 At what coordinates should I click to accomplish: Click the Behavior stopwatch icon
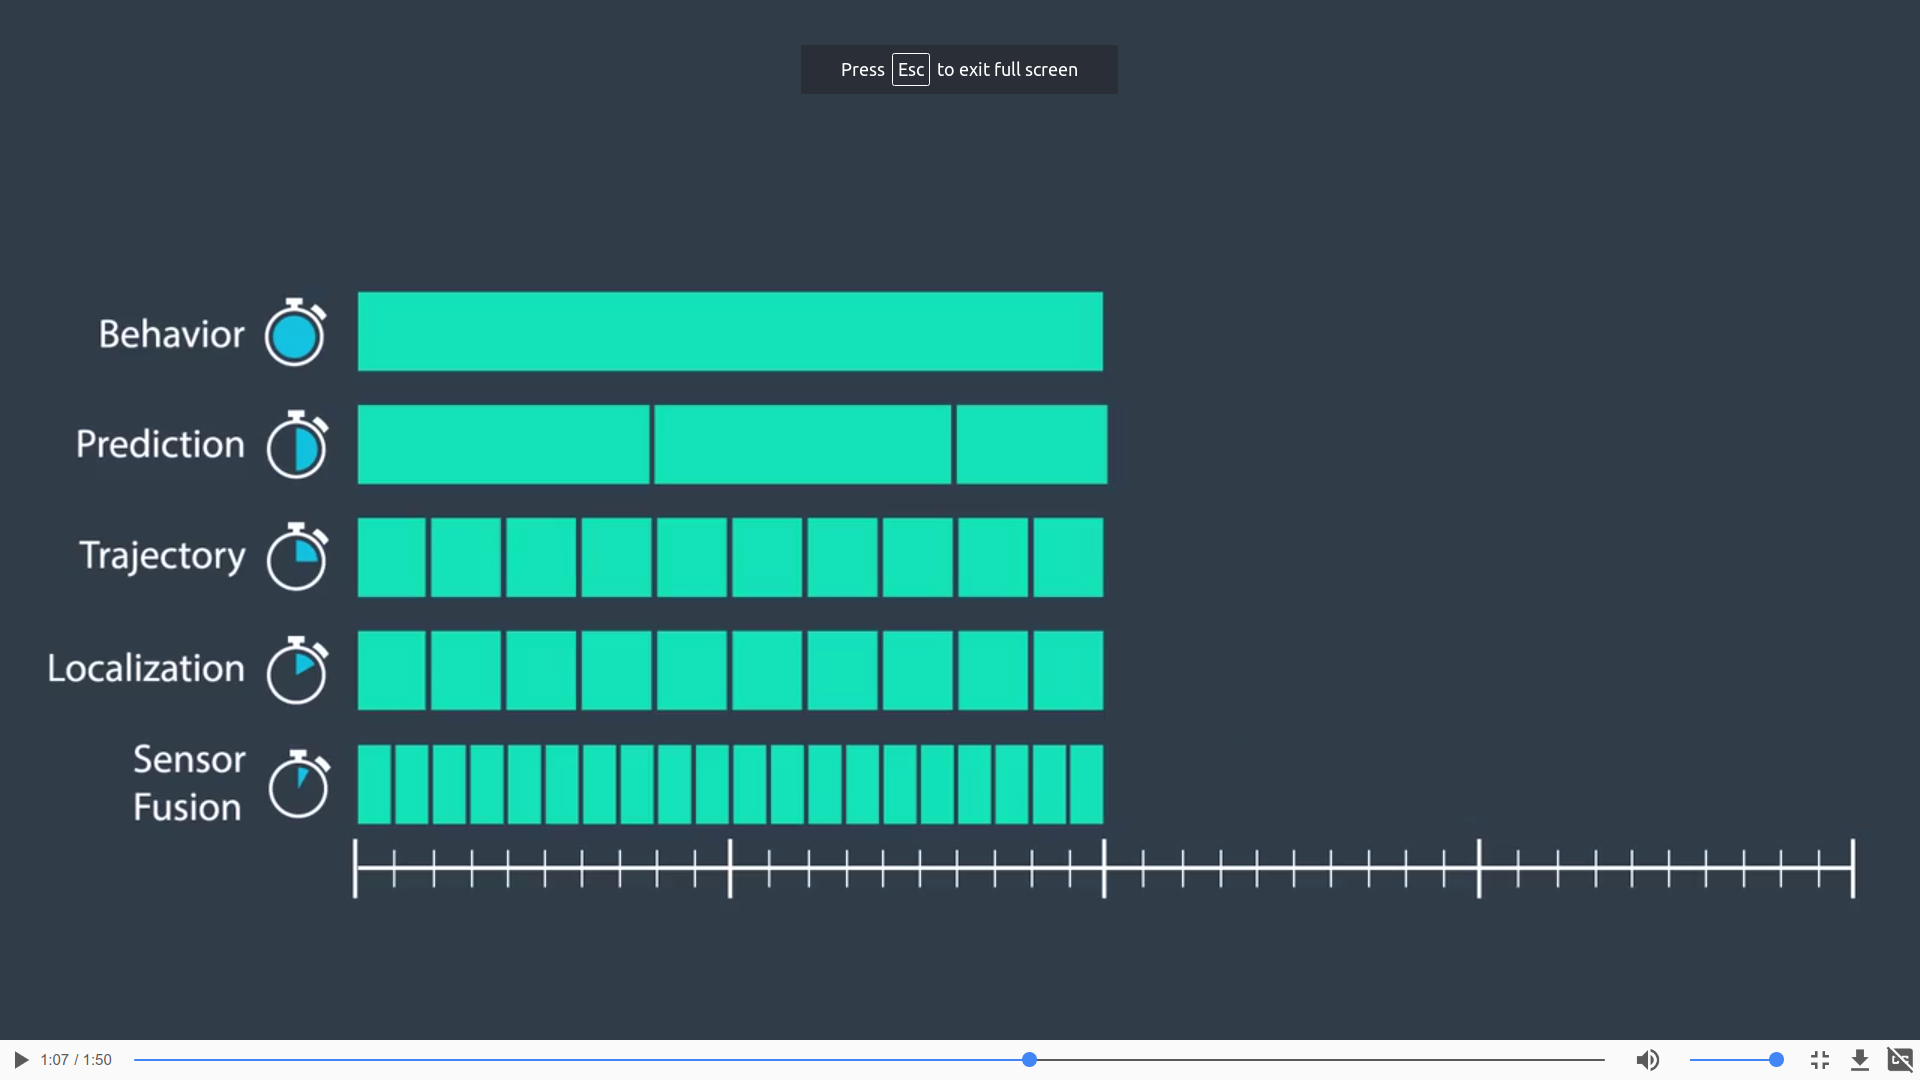pyautogui.click(x=296, y=333)
